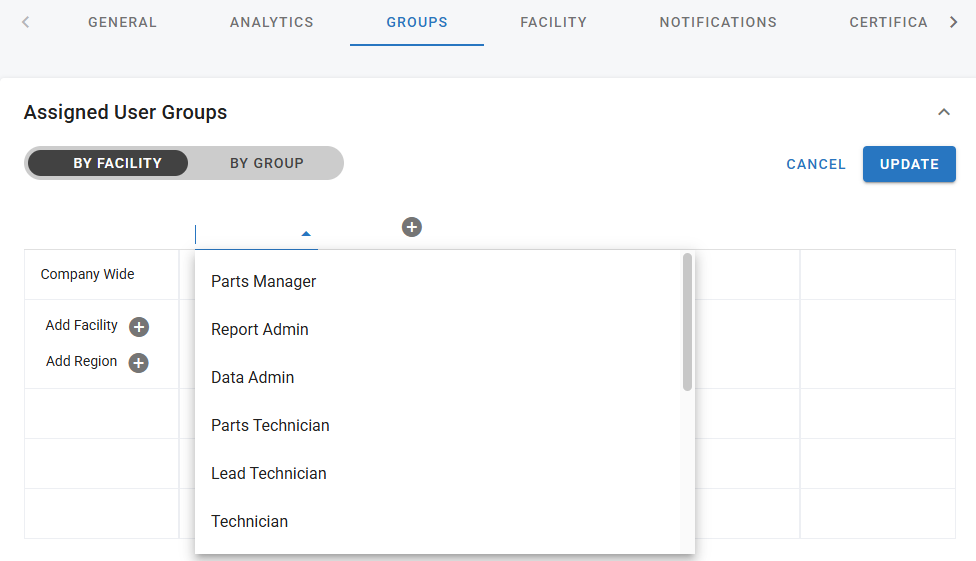The image size is (976, 561).
Task: Select the Parts Technician option
Action: [x=270, y=426]
